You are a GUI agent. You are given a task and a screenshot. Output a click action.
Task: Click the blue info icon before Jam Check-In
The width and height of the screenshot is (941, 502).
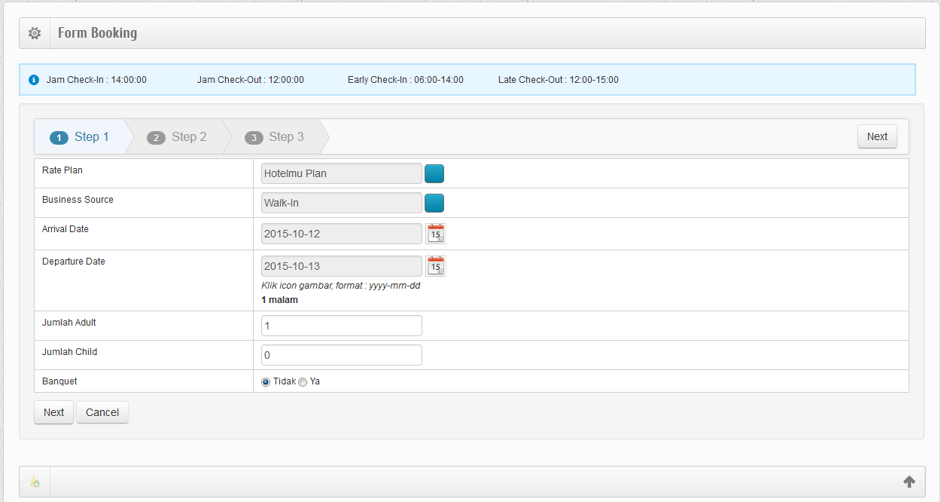tap(34, 80)
